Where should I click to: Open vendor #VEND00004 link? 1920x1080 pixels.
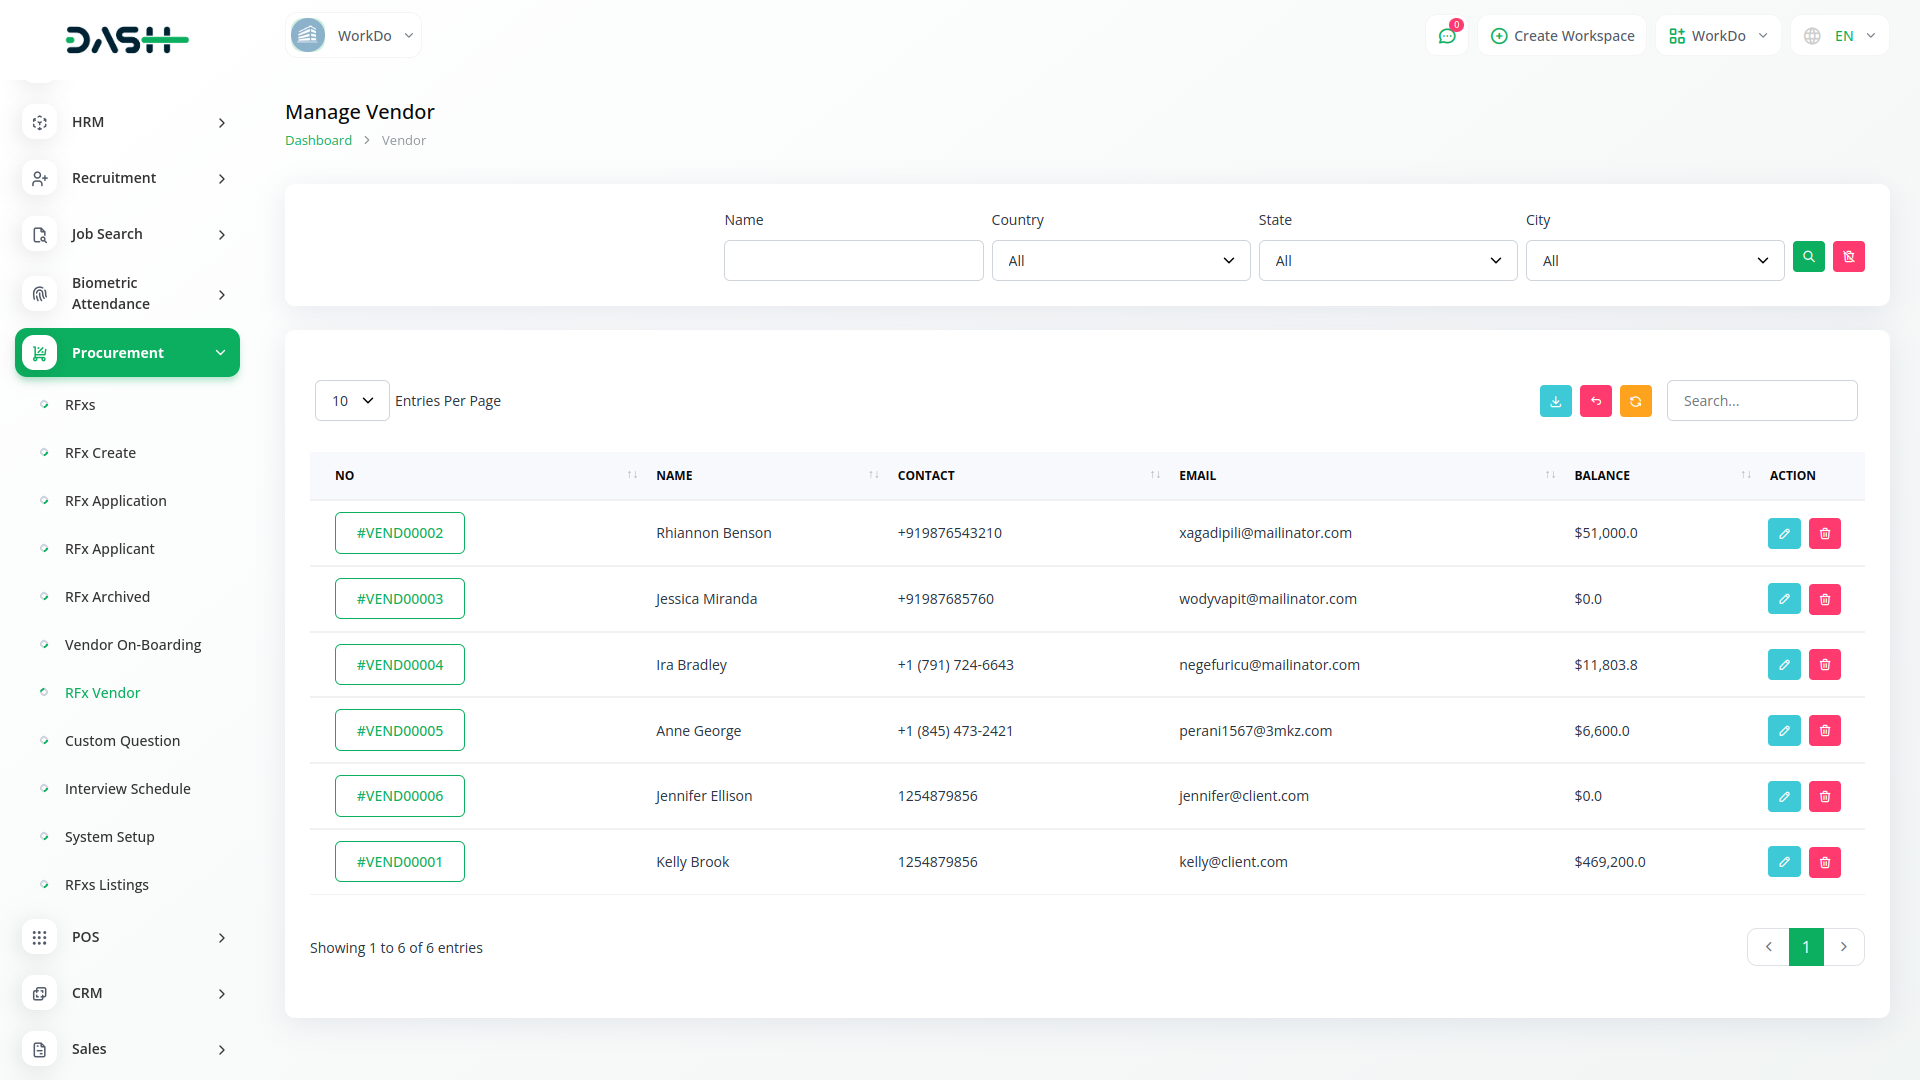click(400, 665)
